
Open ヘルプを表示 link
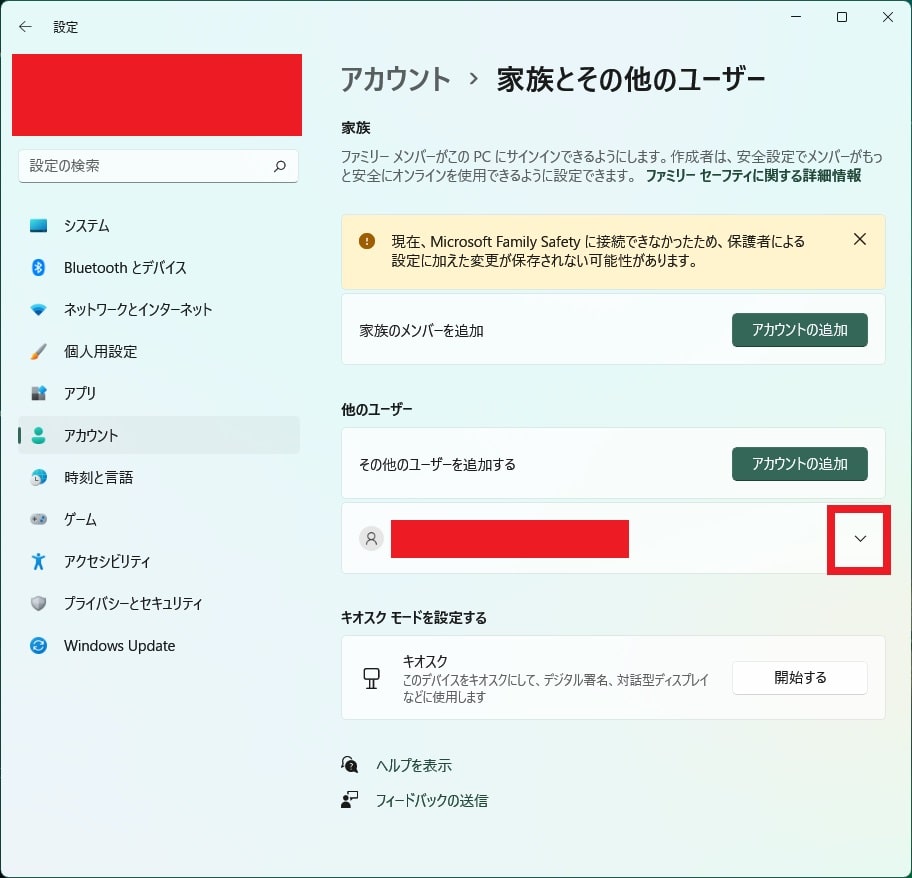coord(414,765)
